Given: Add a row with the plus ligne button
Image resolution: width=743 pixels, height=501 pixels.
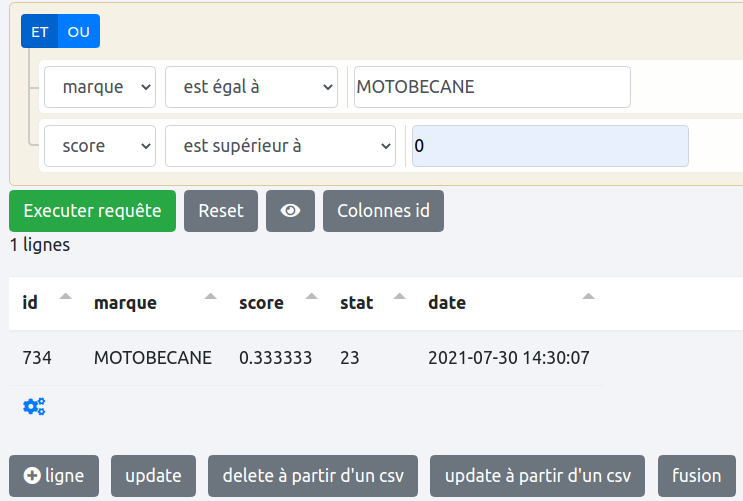Looking at the screenshot, I should point(54,476).
